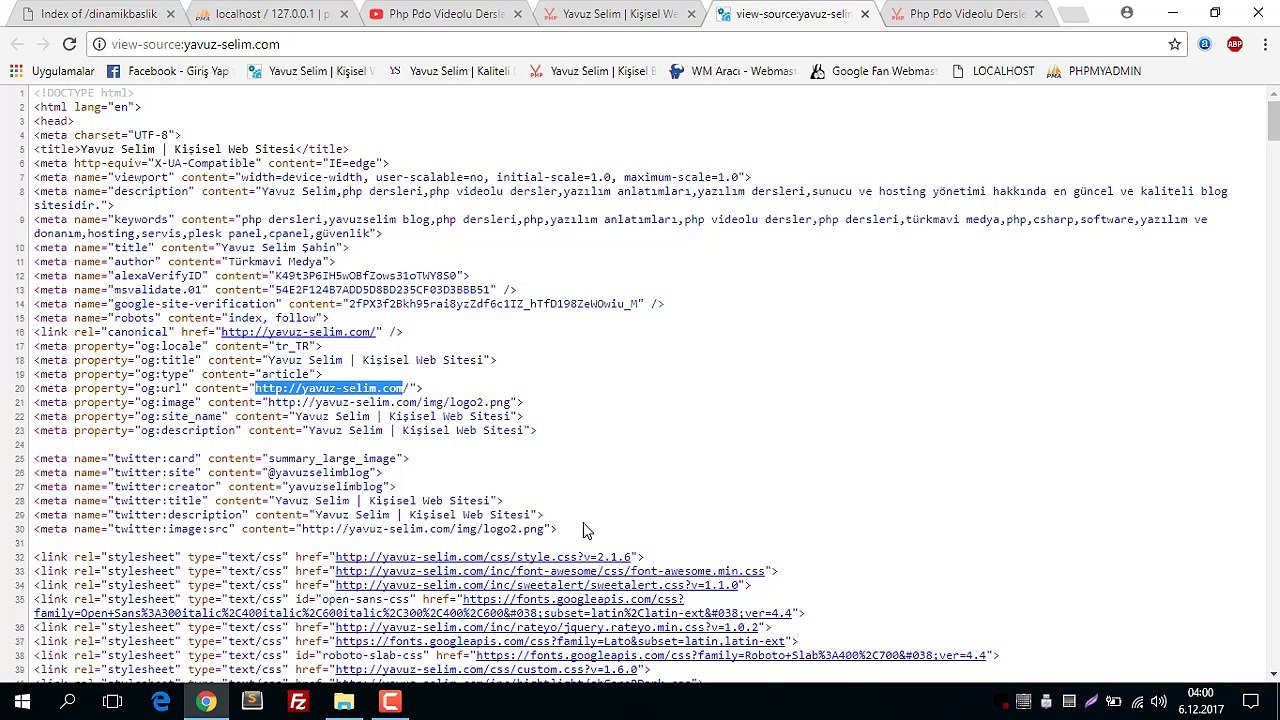Open a new tab button
The image size is (1280, 720).
tap(1072, 14)
